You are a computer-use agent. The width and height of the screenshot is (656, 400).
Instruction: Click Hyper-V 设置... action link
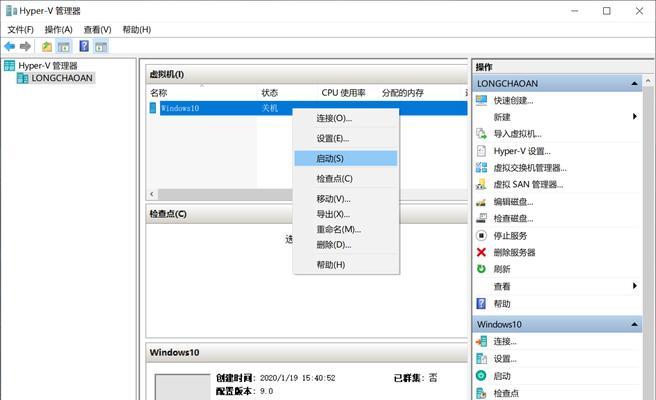pyautogui.click(x=522, y=151)
